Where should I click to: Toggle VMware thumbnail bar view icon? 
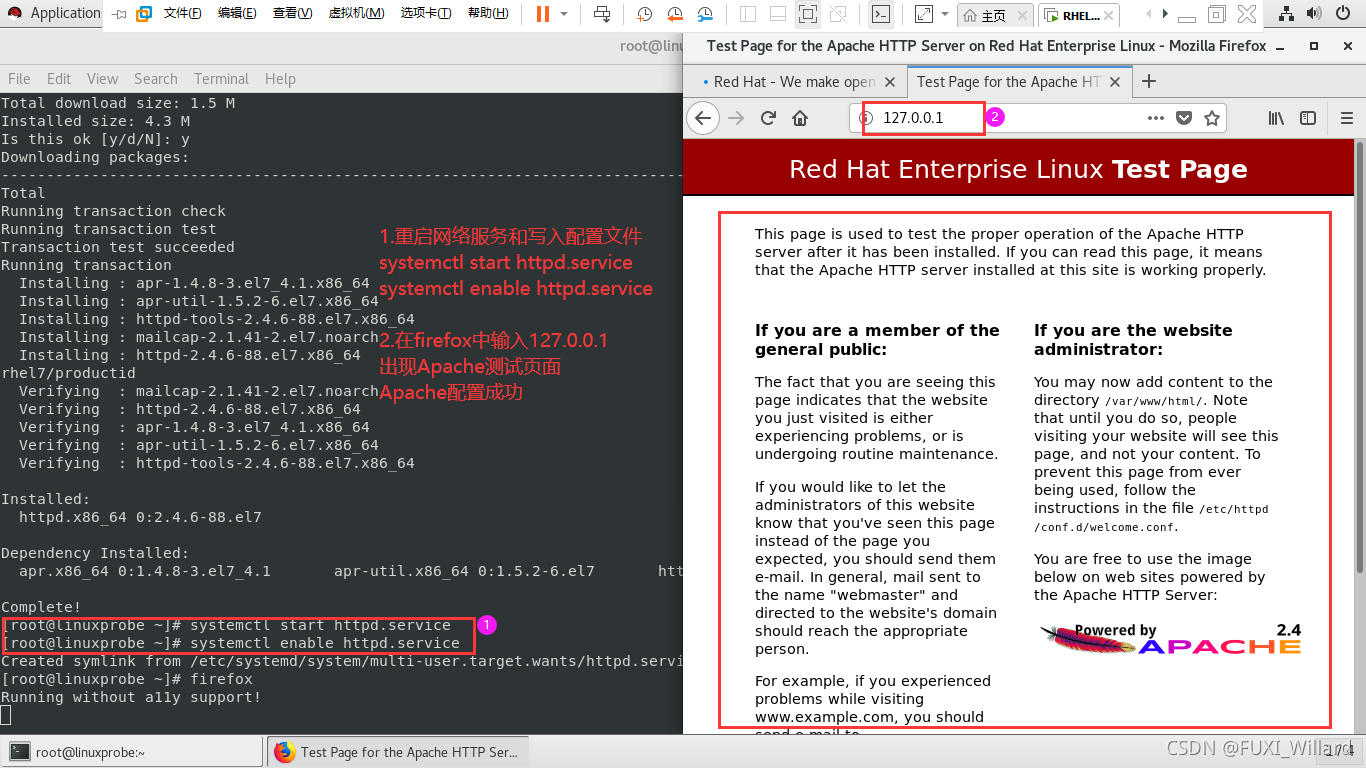[778, 14]
